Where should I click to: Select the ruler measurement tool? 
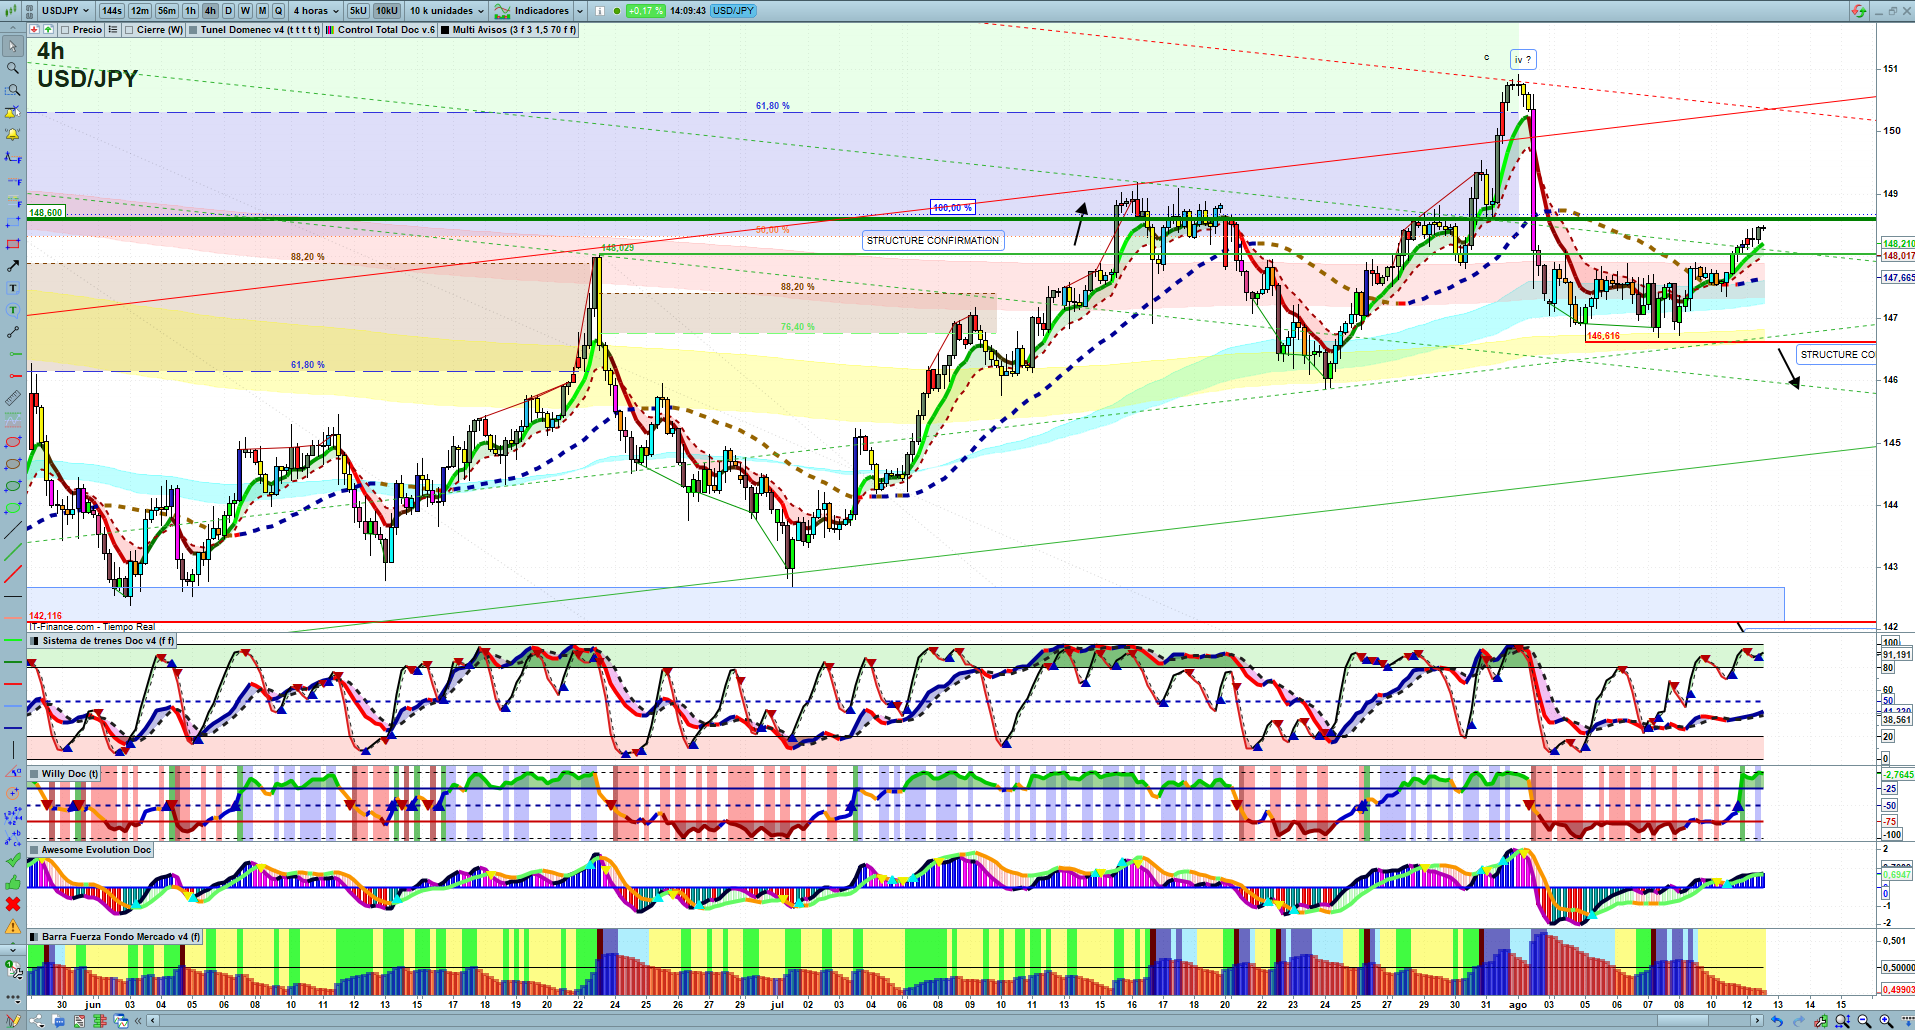[13, 398]
